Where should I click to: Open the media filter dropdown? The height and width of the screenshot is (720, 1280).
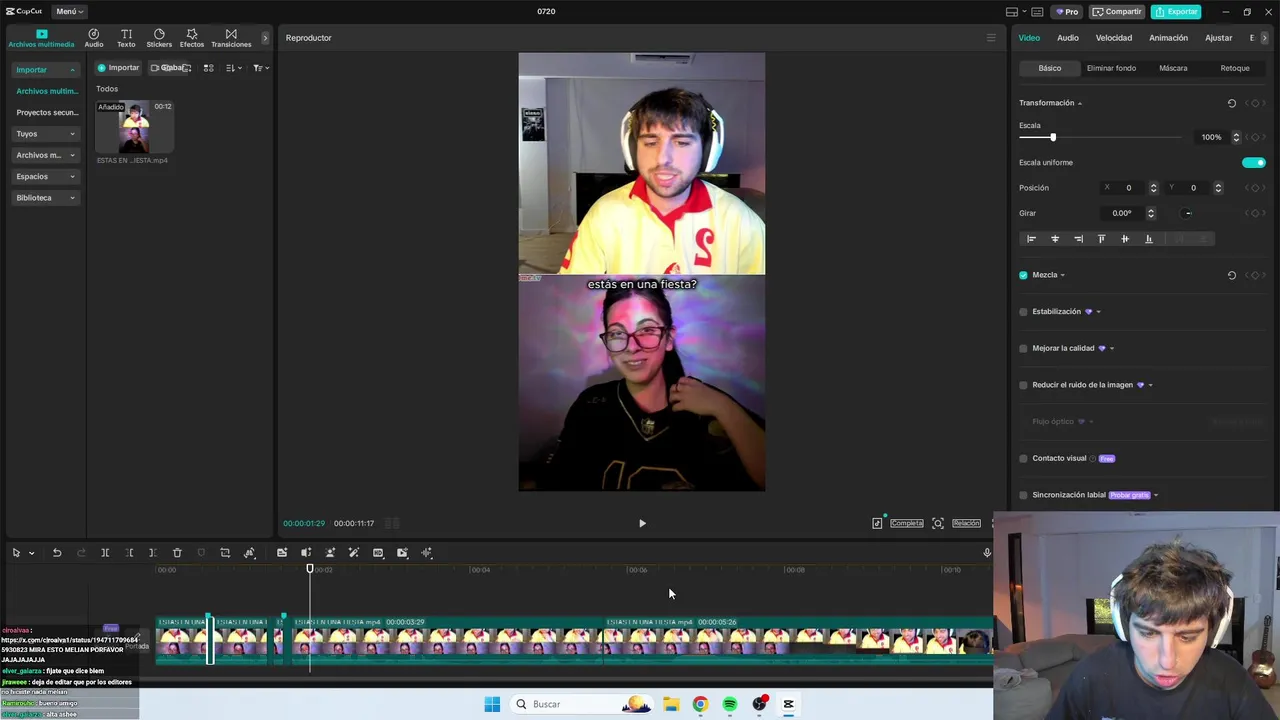(x=260, y=68)
